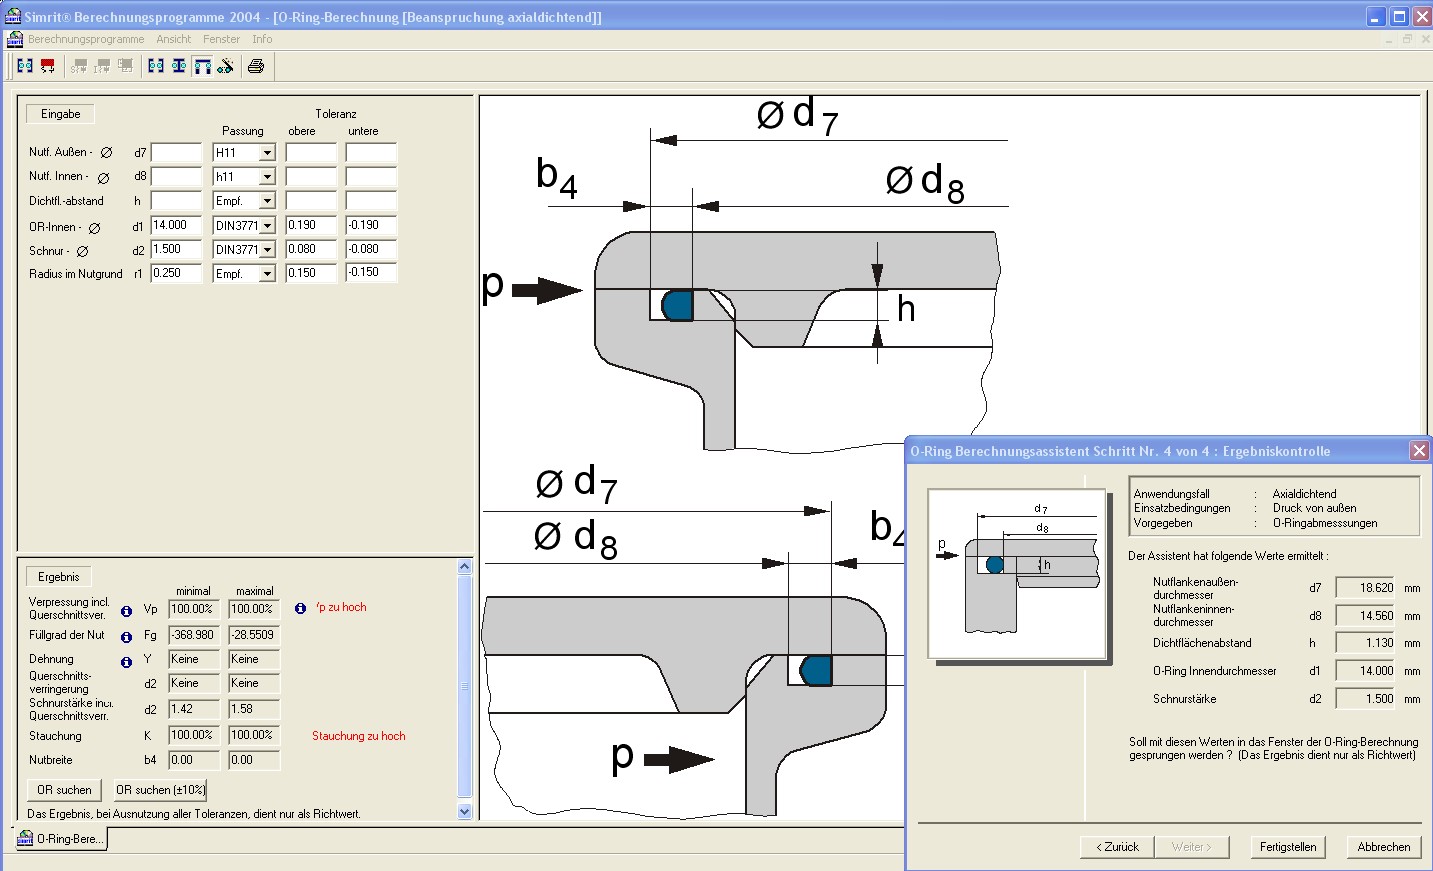Open the Ansicht menu
Screen dimensions: 1433x871
click(173, 39)
